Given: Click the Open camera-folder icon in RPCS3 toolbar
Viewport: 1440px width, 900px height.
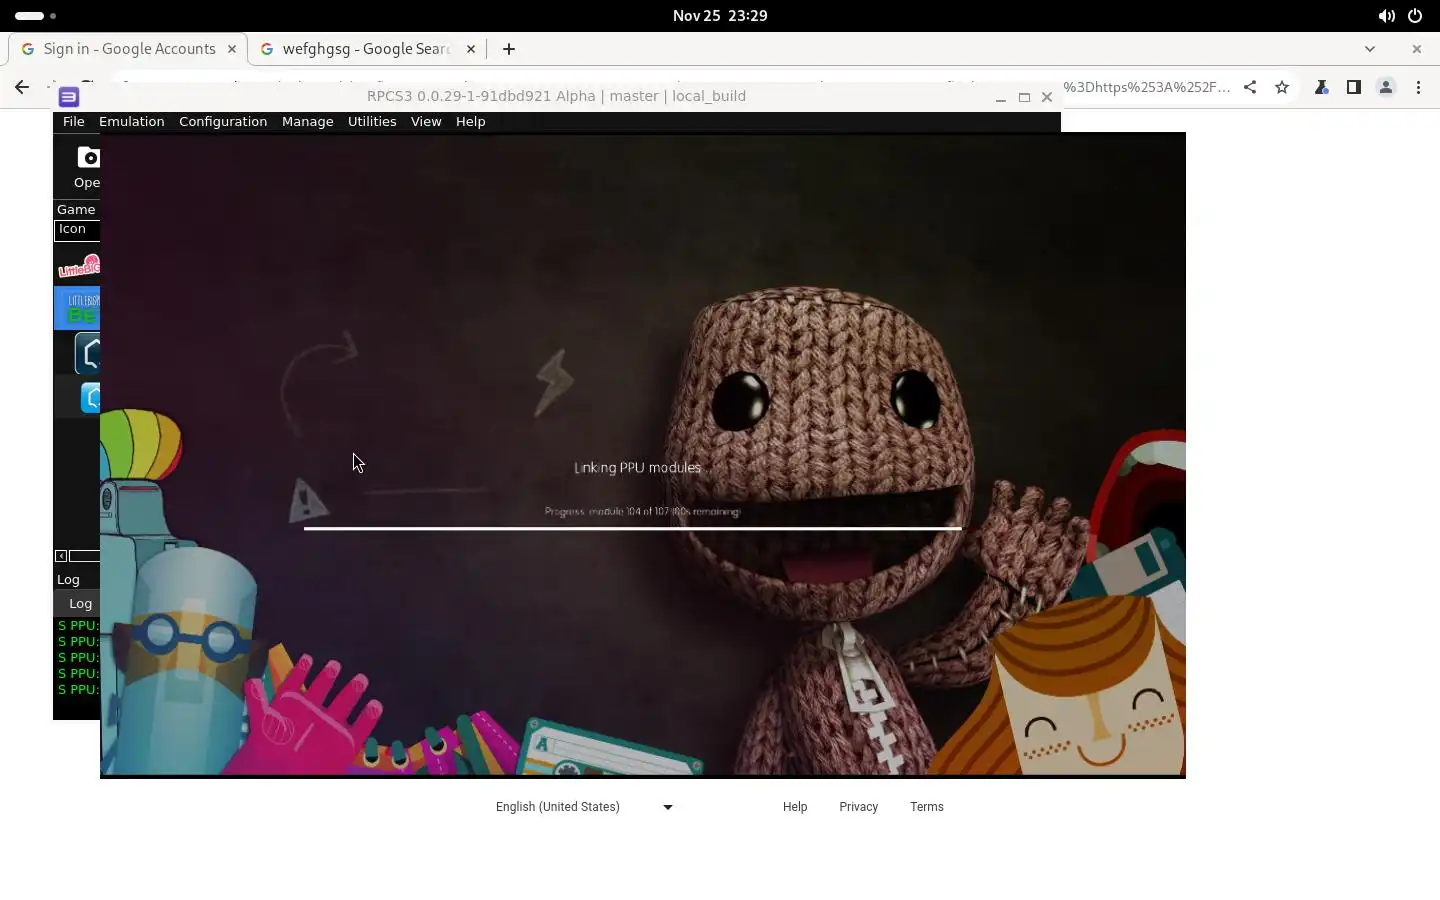Looking at the screenshot, I should pos(88,158).
